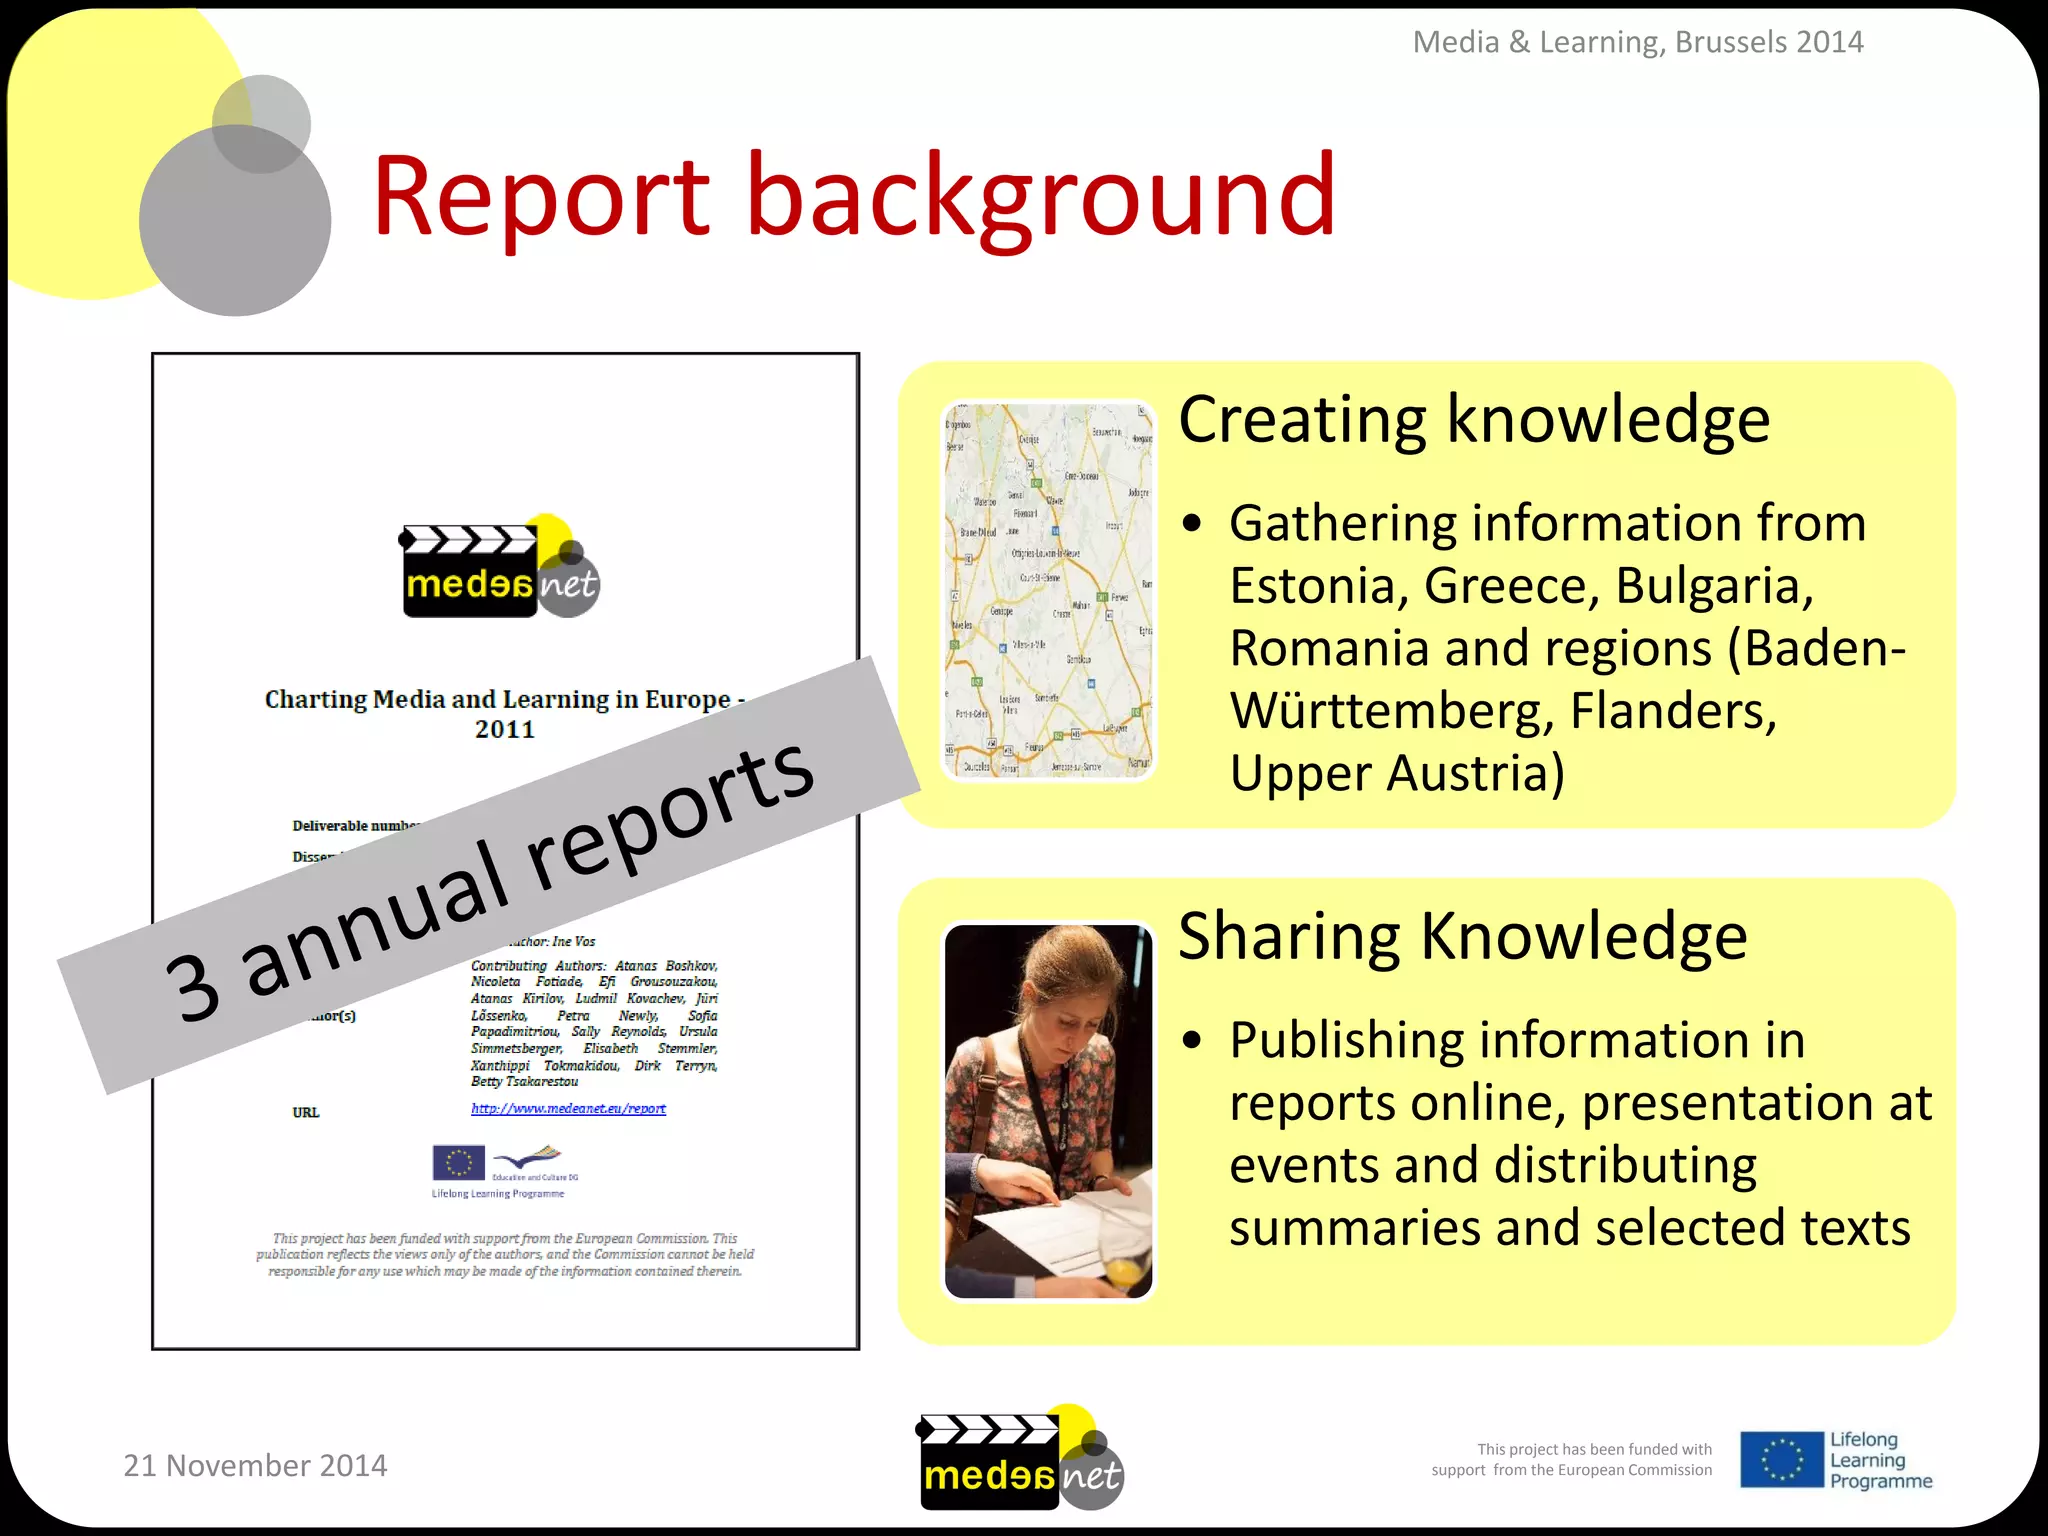Click the report cover page image
The image size is (2048, 1536).
(x=505, y=851)
